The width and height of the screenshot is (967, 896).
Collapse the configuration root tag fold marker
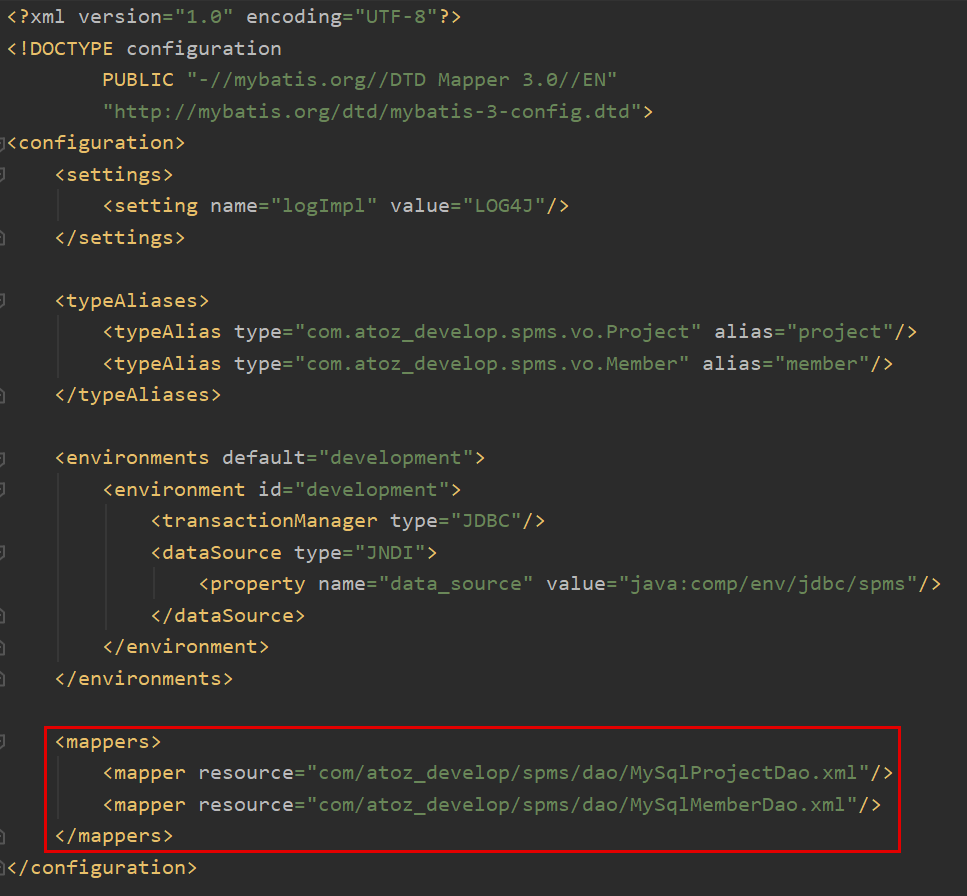click(x=2, y=144)
